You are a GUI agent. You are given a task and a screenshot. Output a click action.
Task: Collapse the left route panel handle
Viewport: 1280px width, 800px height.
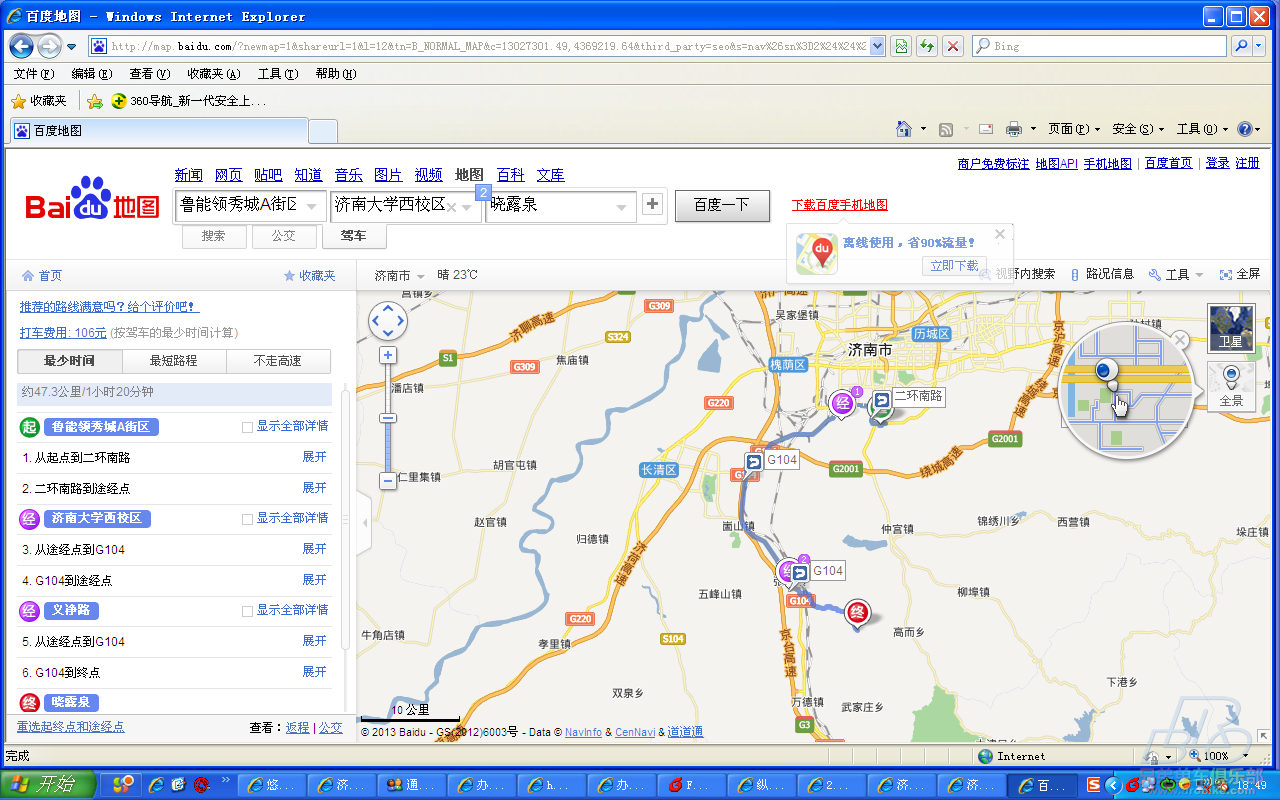click(364, 523)
